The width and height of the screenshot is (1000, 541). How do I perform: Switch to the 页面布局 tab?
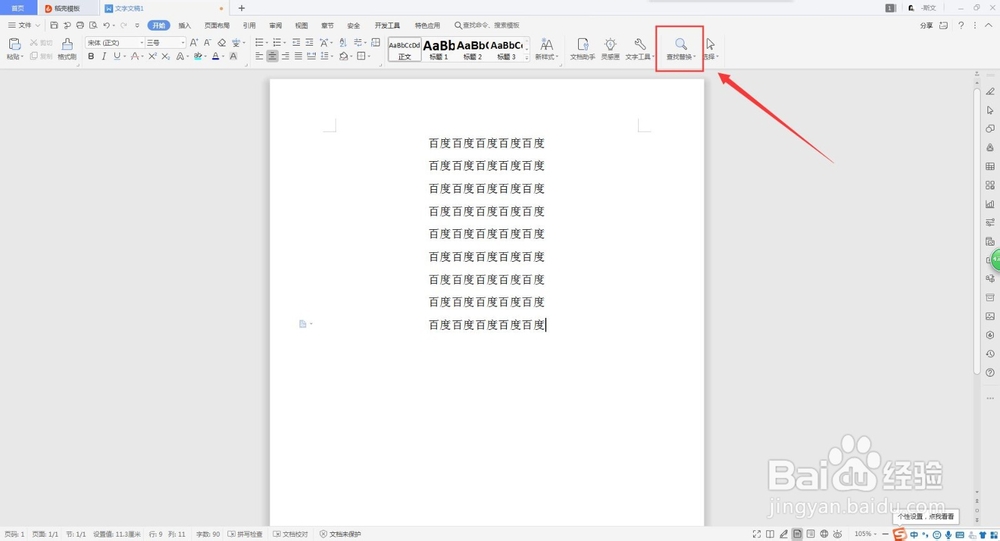217,26
